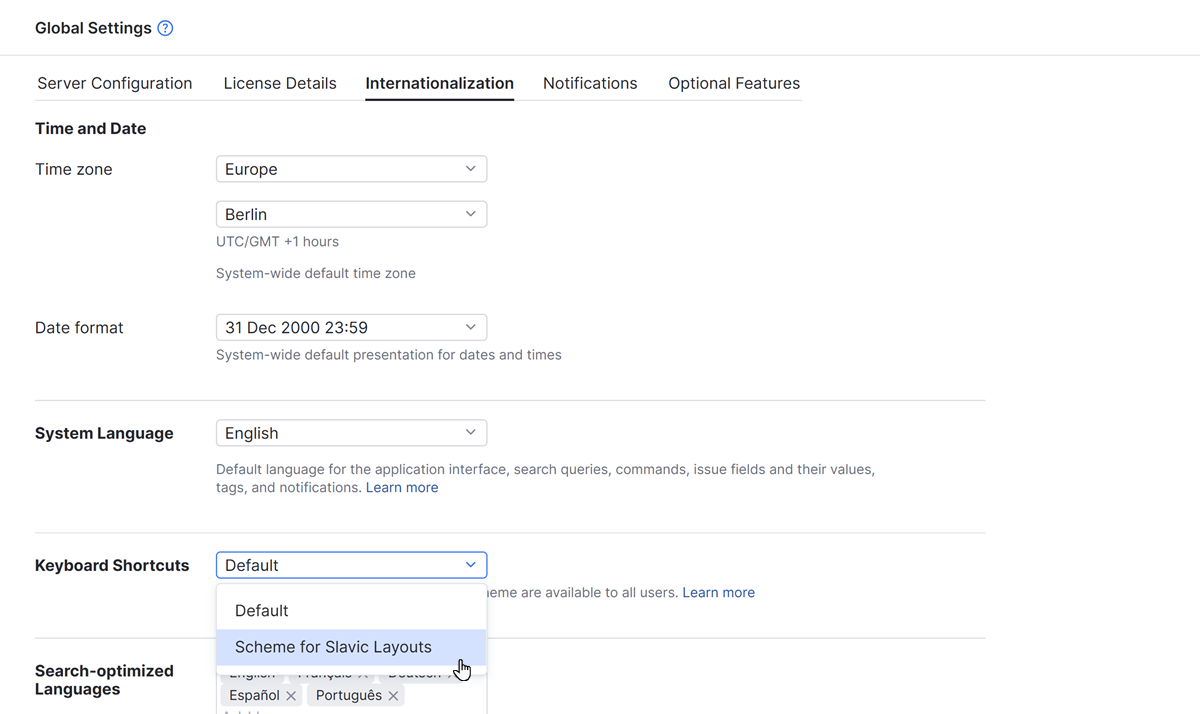Remove the Português language tag
The image size is (1200, 714).
click(x=394, y=696)
